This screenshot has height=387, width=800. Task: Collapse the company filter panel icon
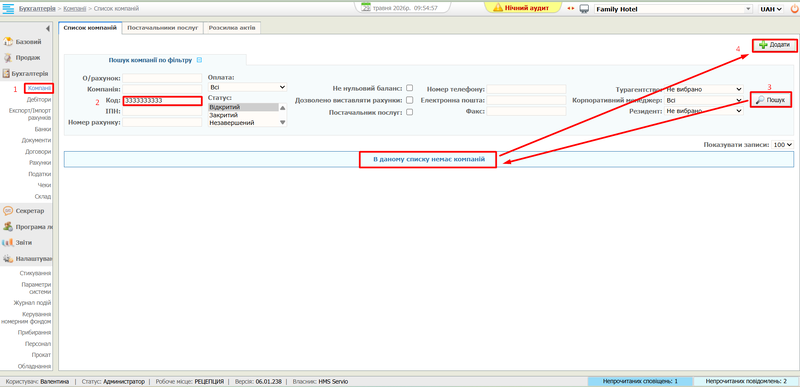pos(199,60)
